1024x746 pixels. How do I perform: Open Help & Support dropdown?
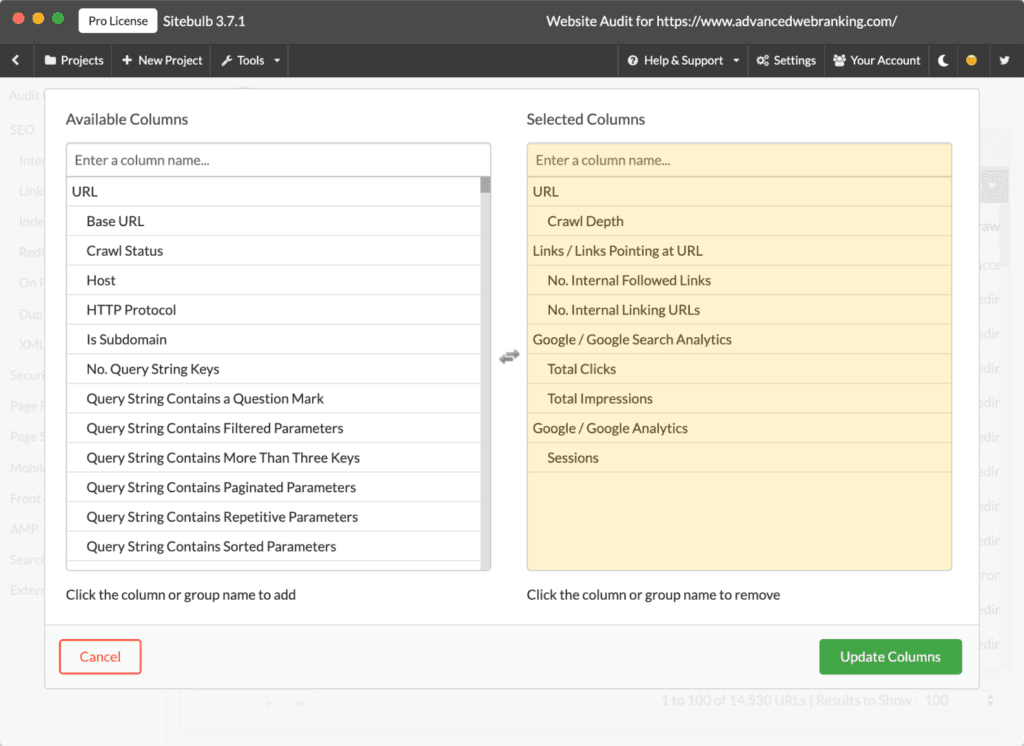pos(683,60)
